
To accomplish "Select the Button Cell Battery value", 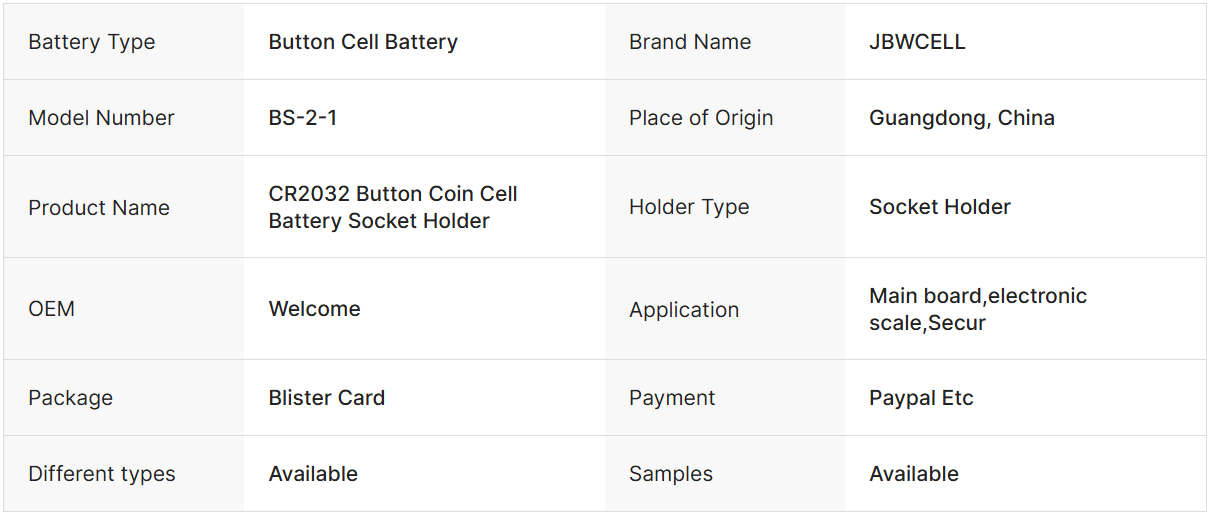I will (x=363, y=42).
